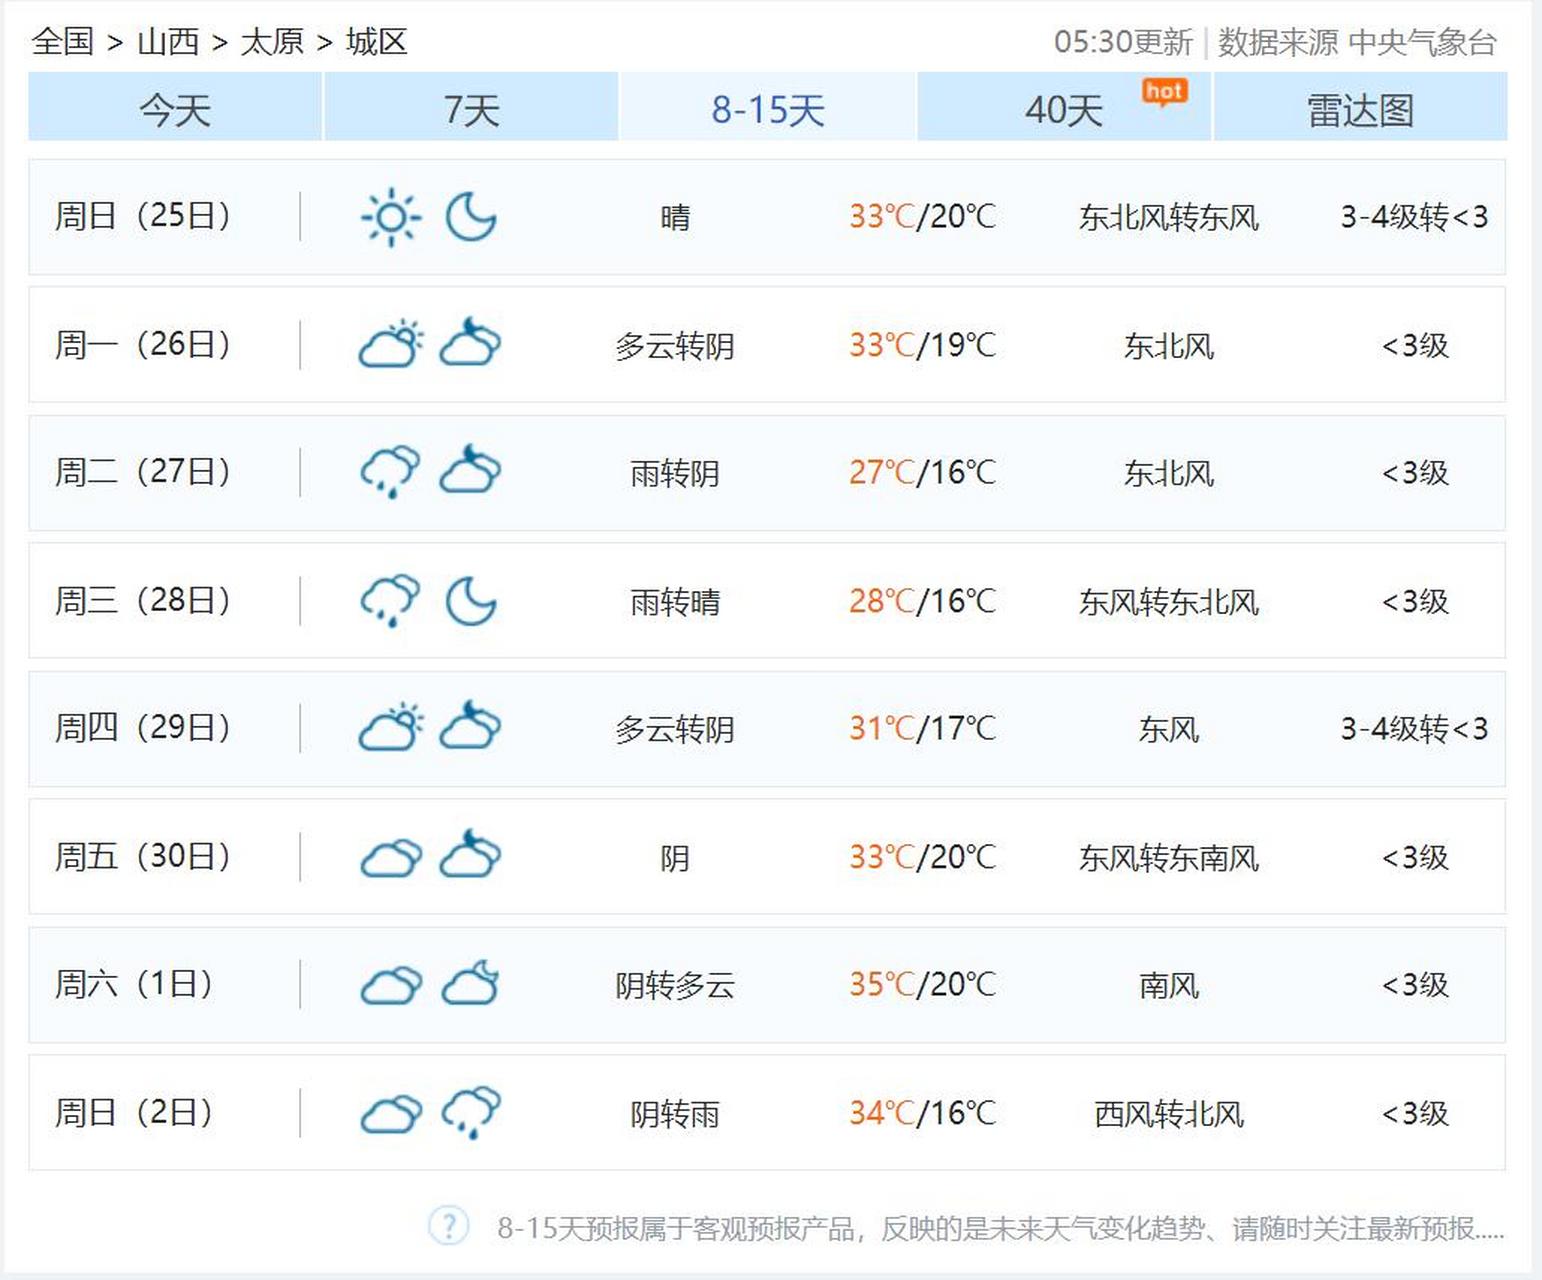Switch to the 今天 tab
Screen dimensions: 1542x1280
pos(175,110)
